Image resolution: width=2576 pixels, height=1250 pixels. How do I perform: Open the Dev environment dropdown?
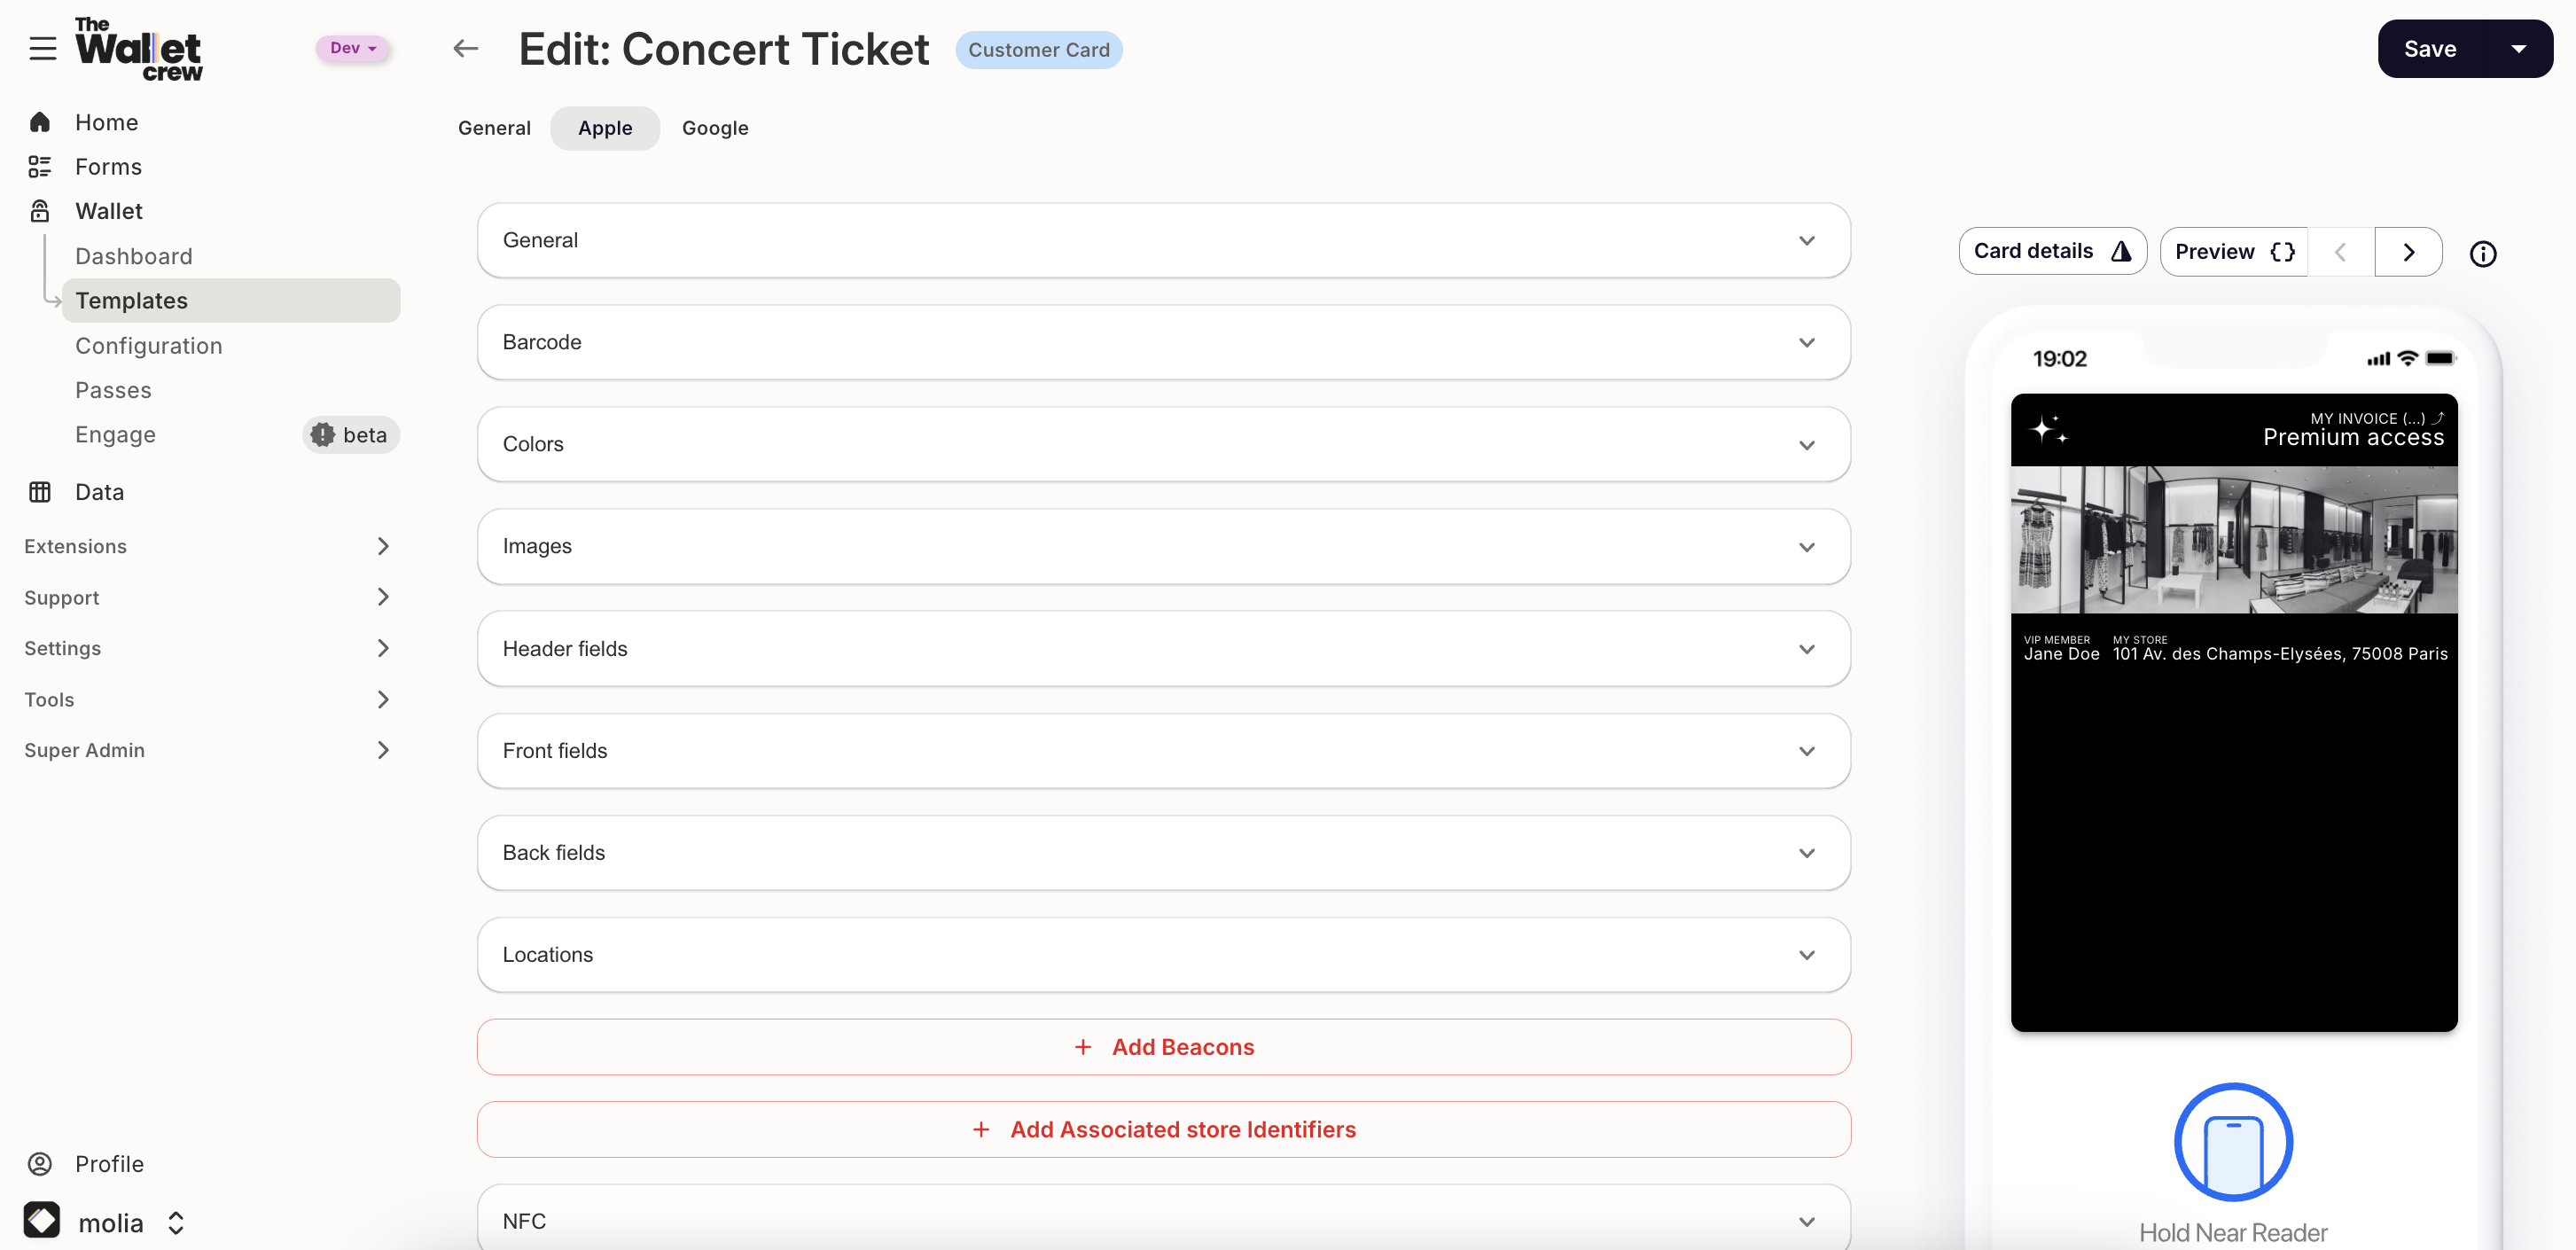tap(353, 48)
